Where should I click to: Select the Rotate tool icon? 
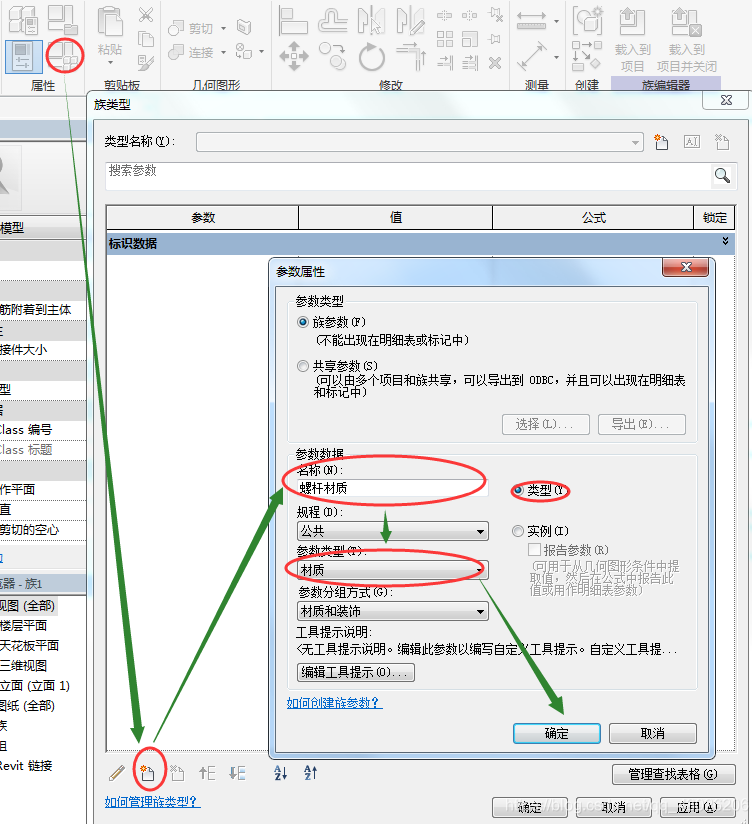(x=372, y=56)
